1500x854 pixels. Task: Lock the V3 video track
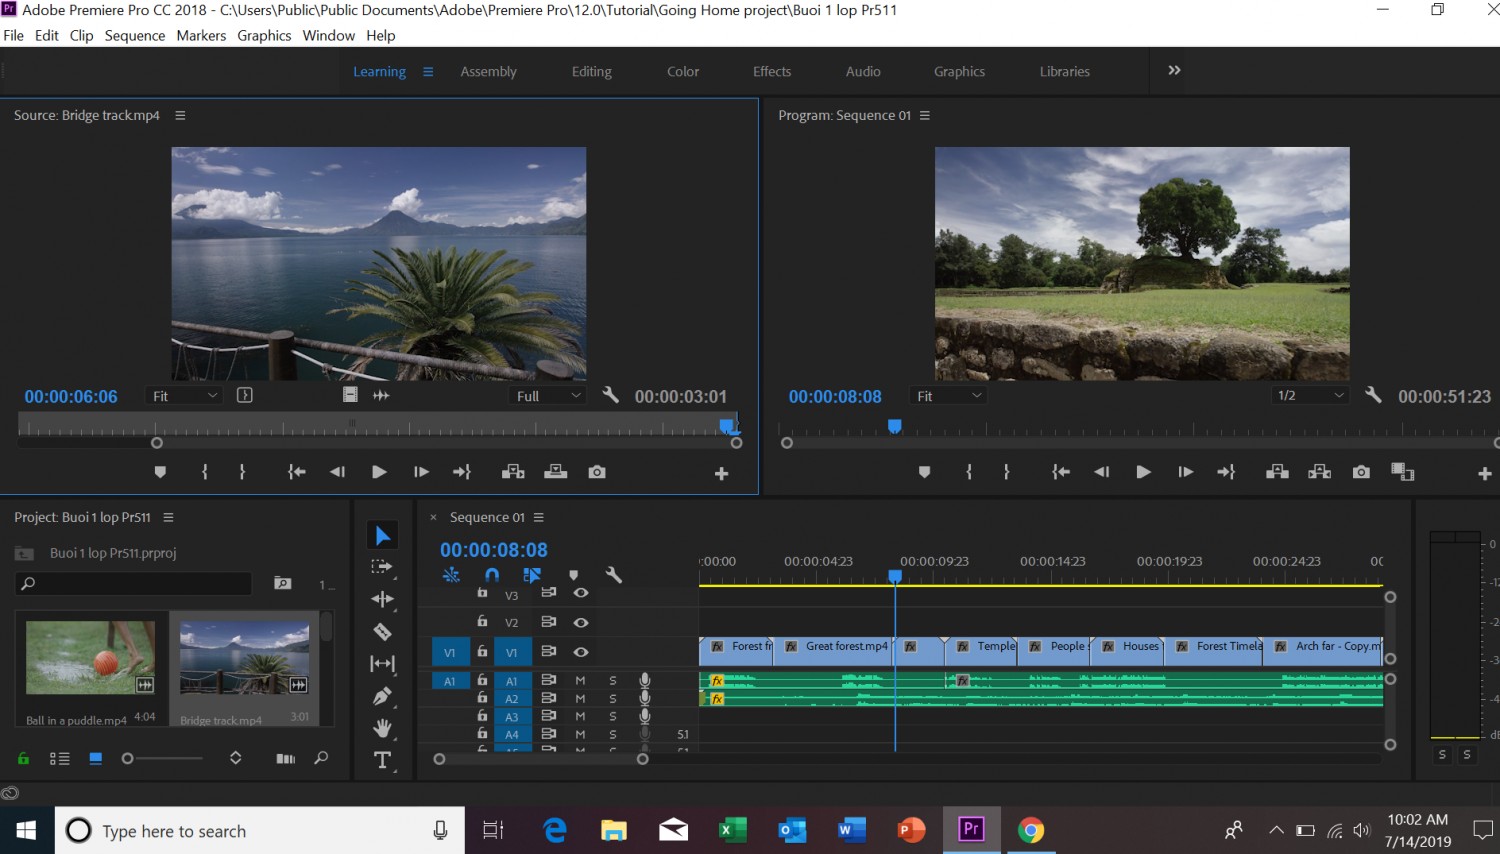point(482,593)
